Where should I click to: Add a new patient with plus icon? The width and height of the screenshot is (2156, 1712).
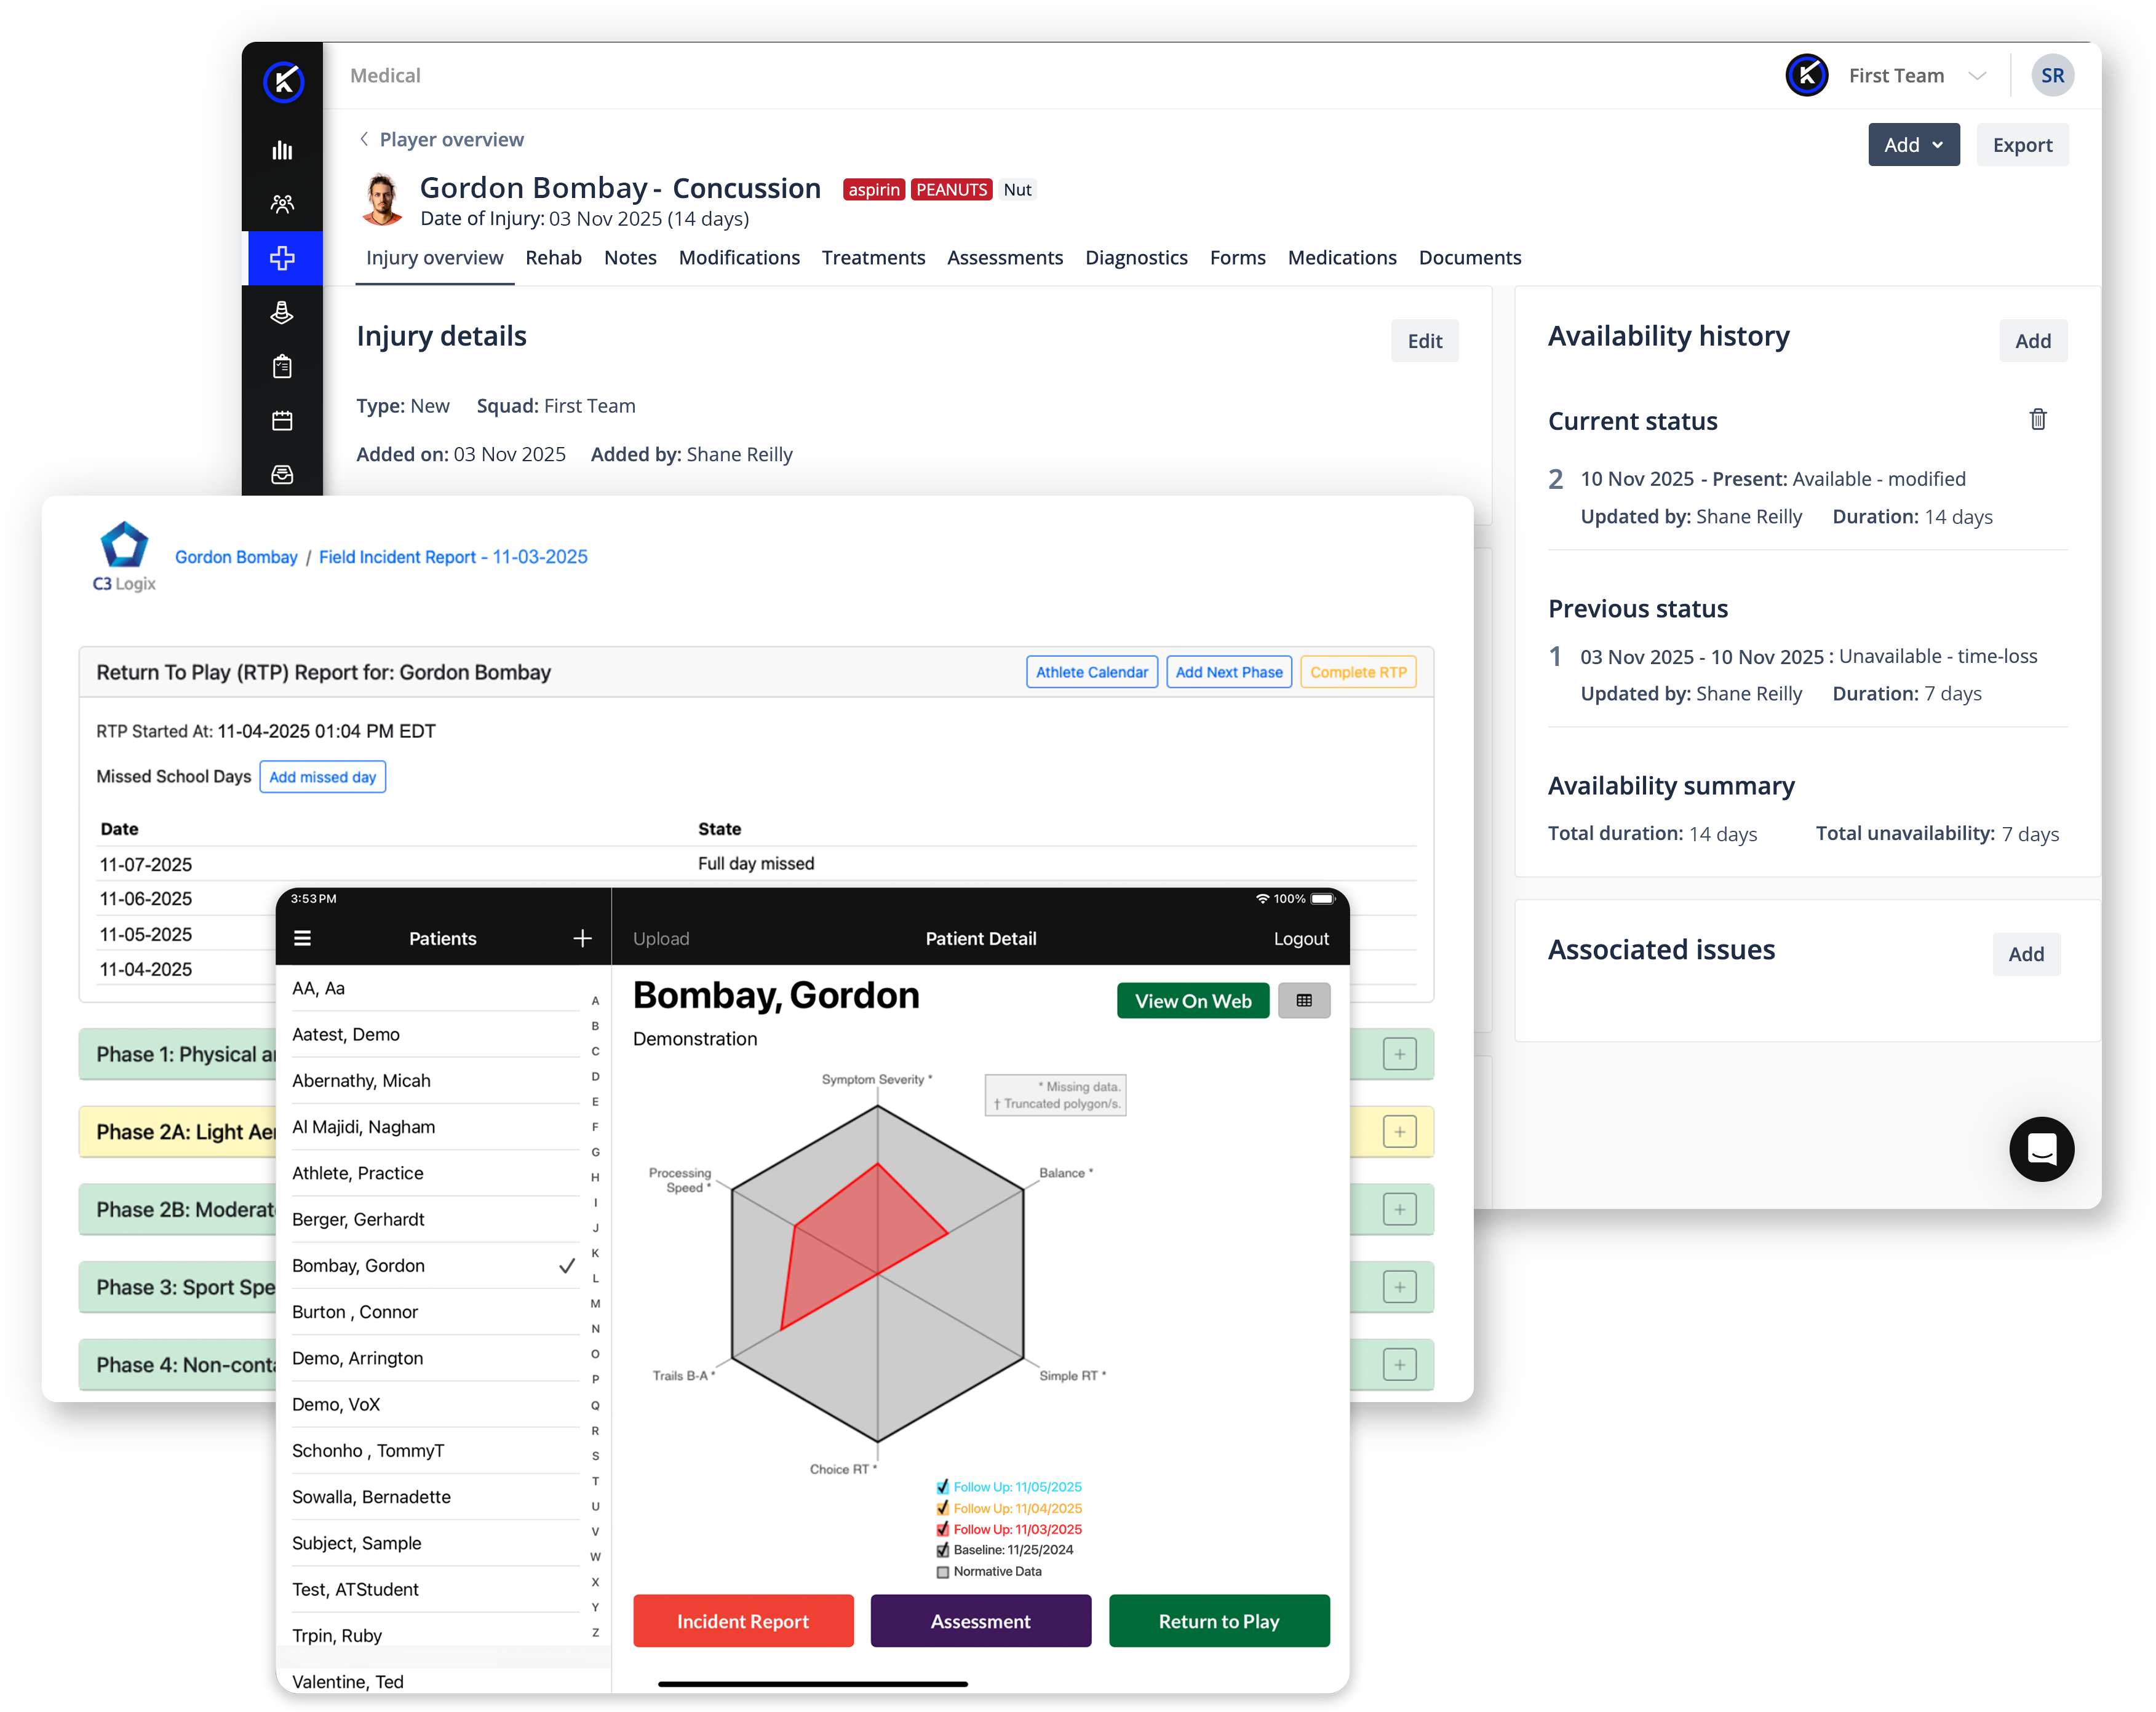[x=582, y=938]
